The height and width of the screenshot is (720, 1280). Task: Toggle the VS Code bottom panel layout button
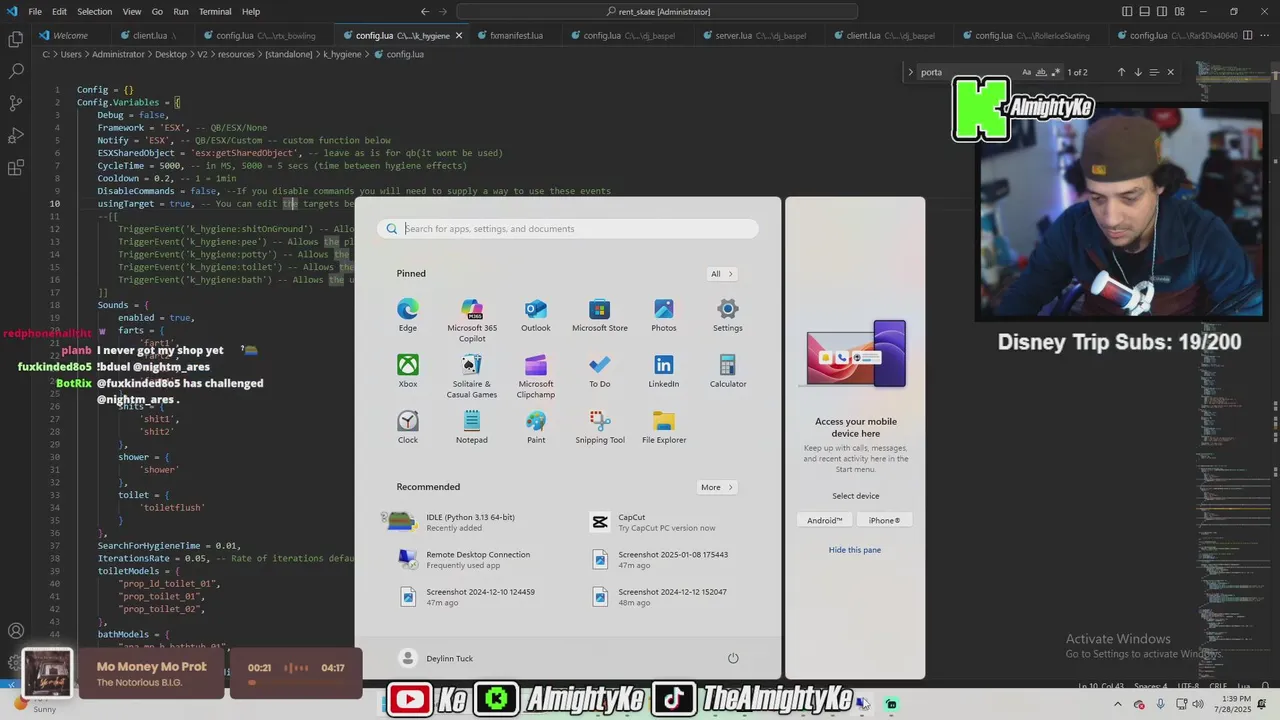pyautogui.click(x=1144, y=12)
